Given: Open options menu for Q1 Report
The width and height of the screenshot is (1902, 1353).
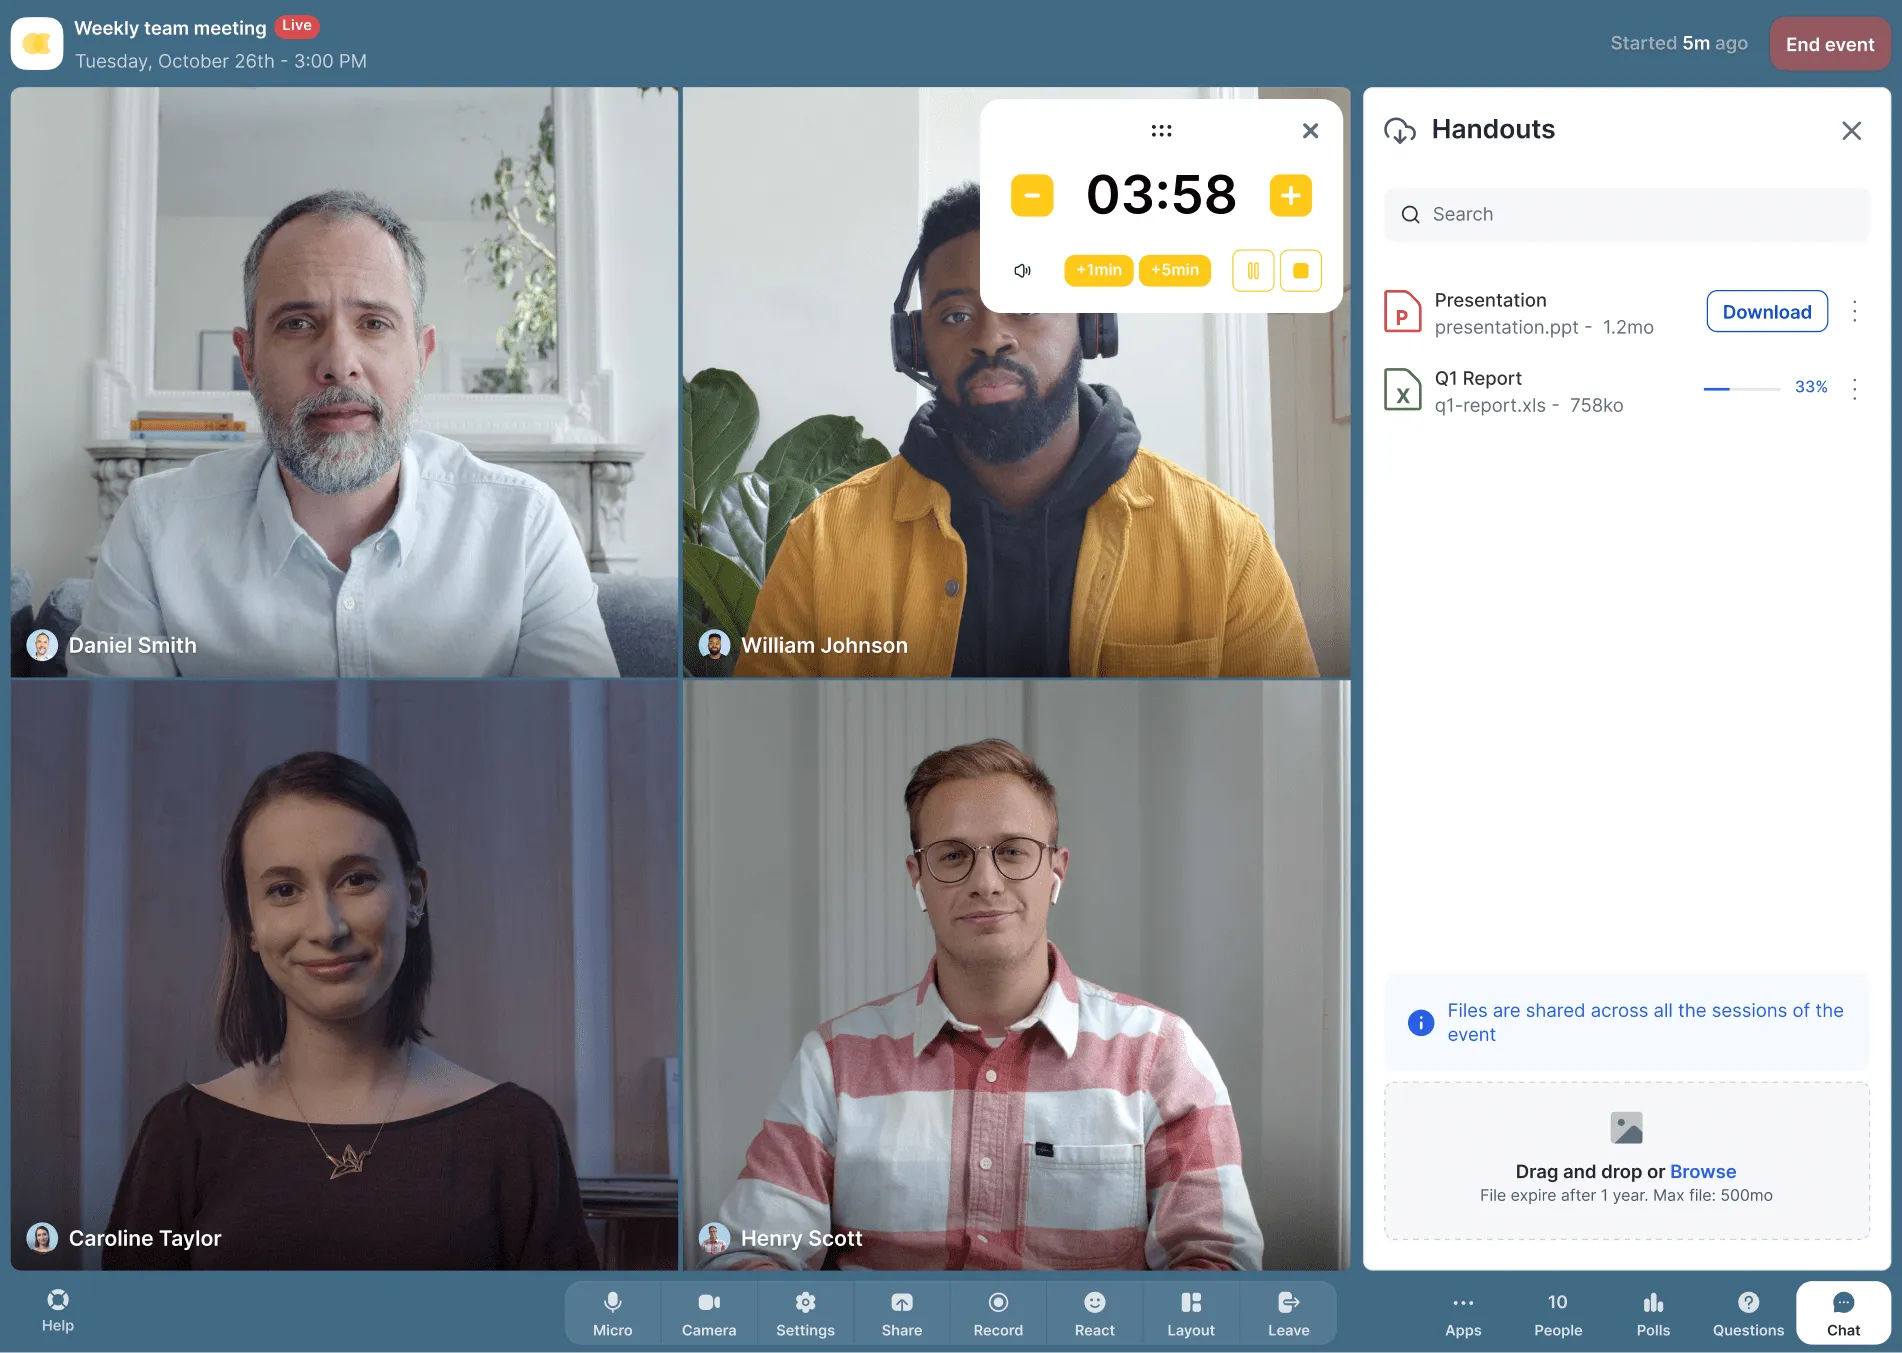Looking at the screenshot, I should [1854, 389].
